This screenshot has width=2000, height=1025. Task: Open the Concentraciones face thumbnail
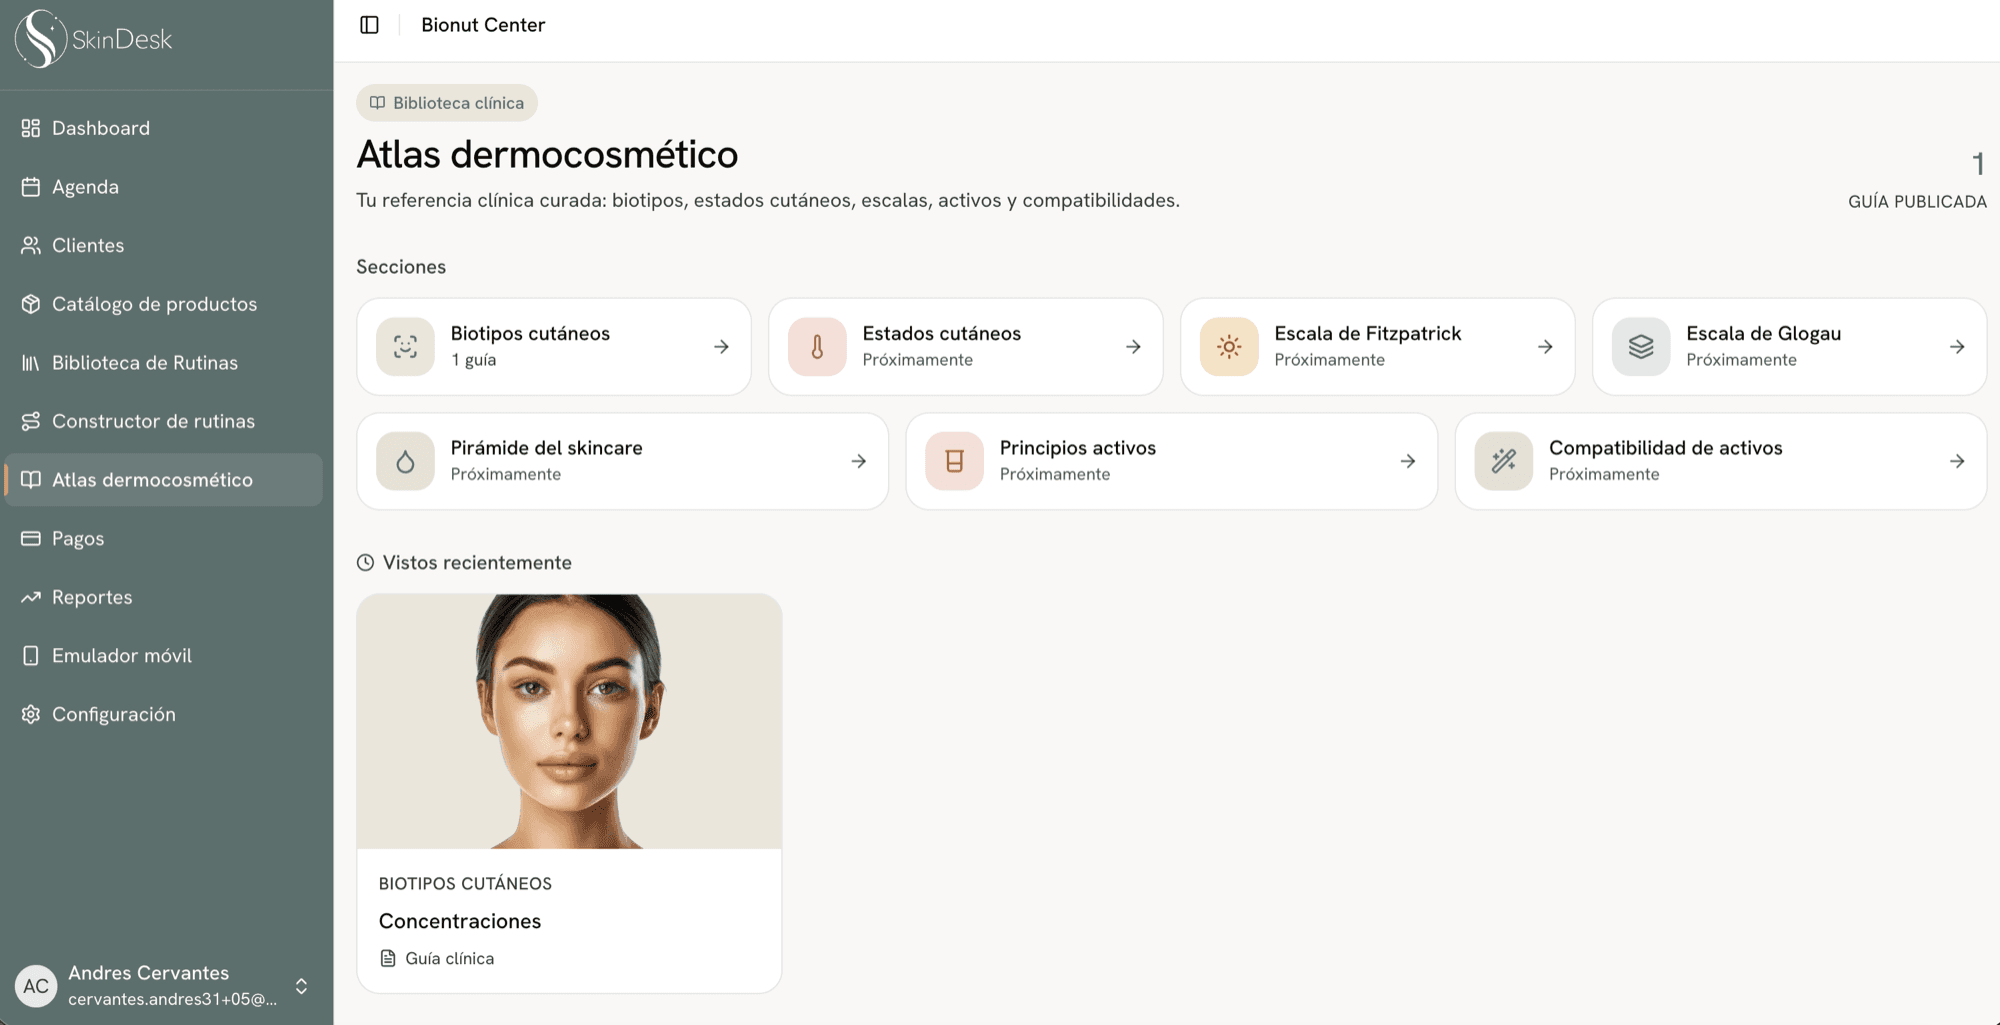[x=569, y=722]
